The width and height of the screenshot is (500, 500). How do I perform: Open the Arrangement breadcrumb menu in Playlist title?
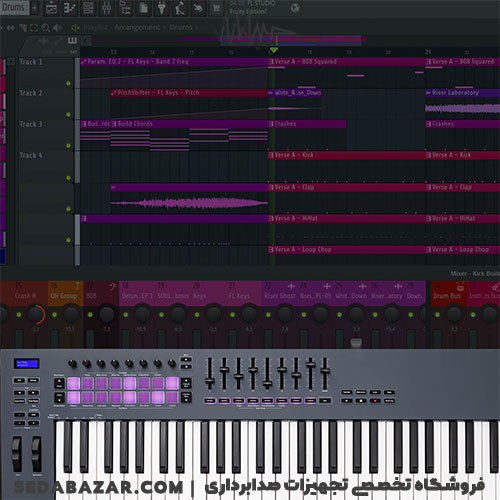click(x=137, y=27)
